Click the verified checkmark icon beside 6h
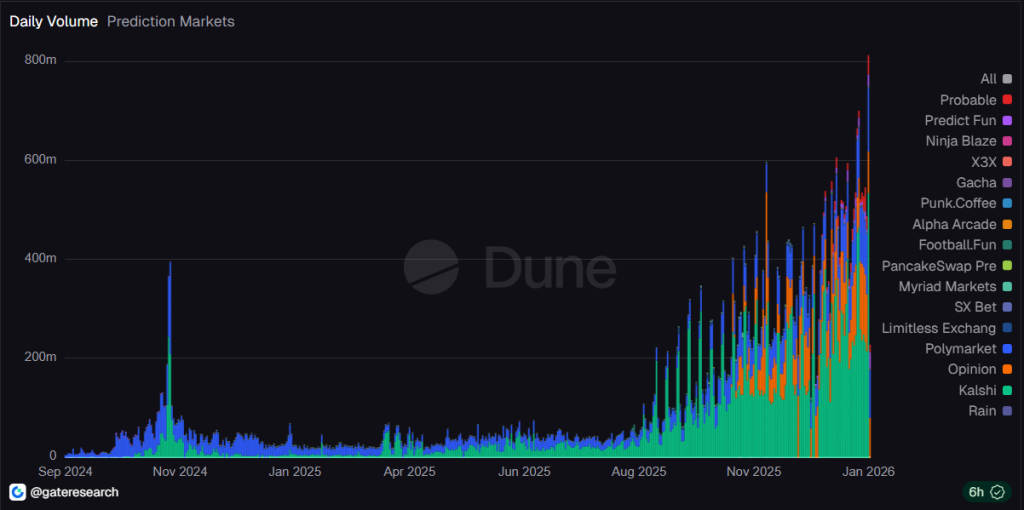The width and height of the screenshot is (1024, 510). point(997,492)
